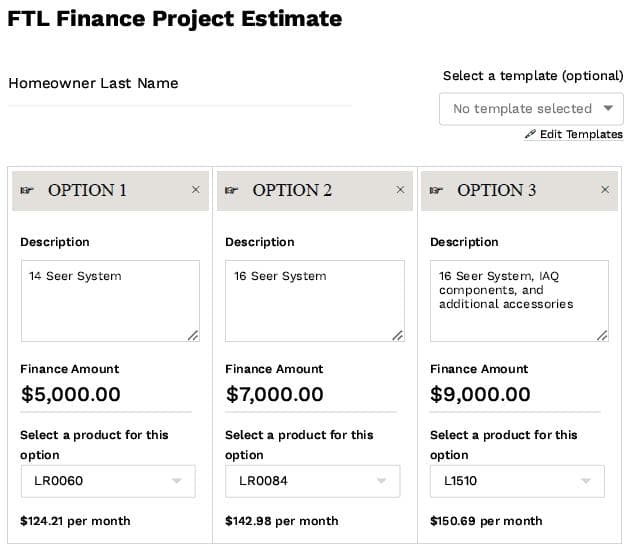This screenshot has height=552, width=631.
Task: Click the resize grip of Option 3 description box
Action: (x=602, y=335)
